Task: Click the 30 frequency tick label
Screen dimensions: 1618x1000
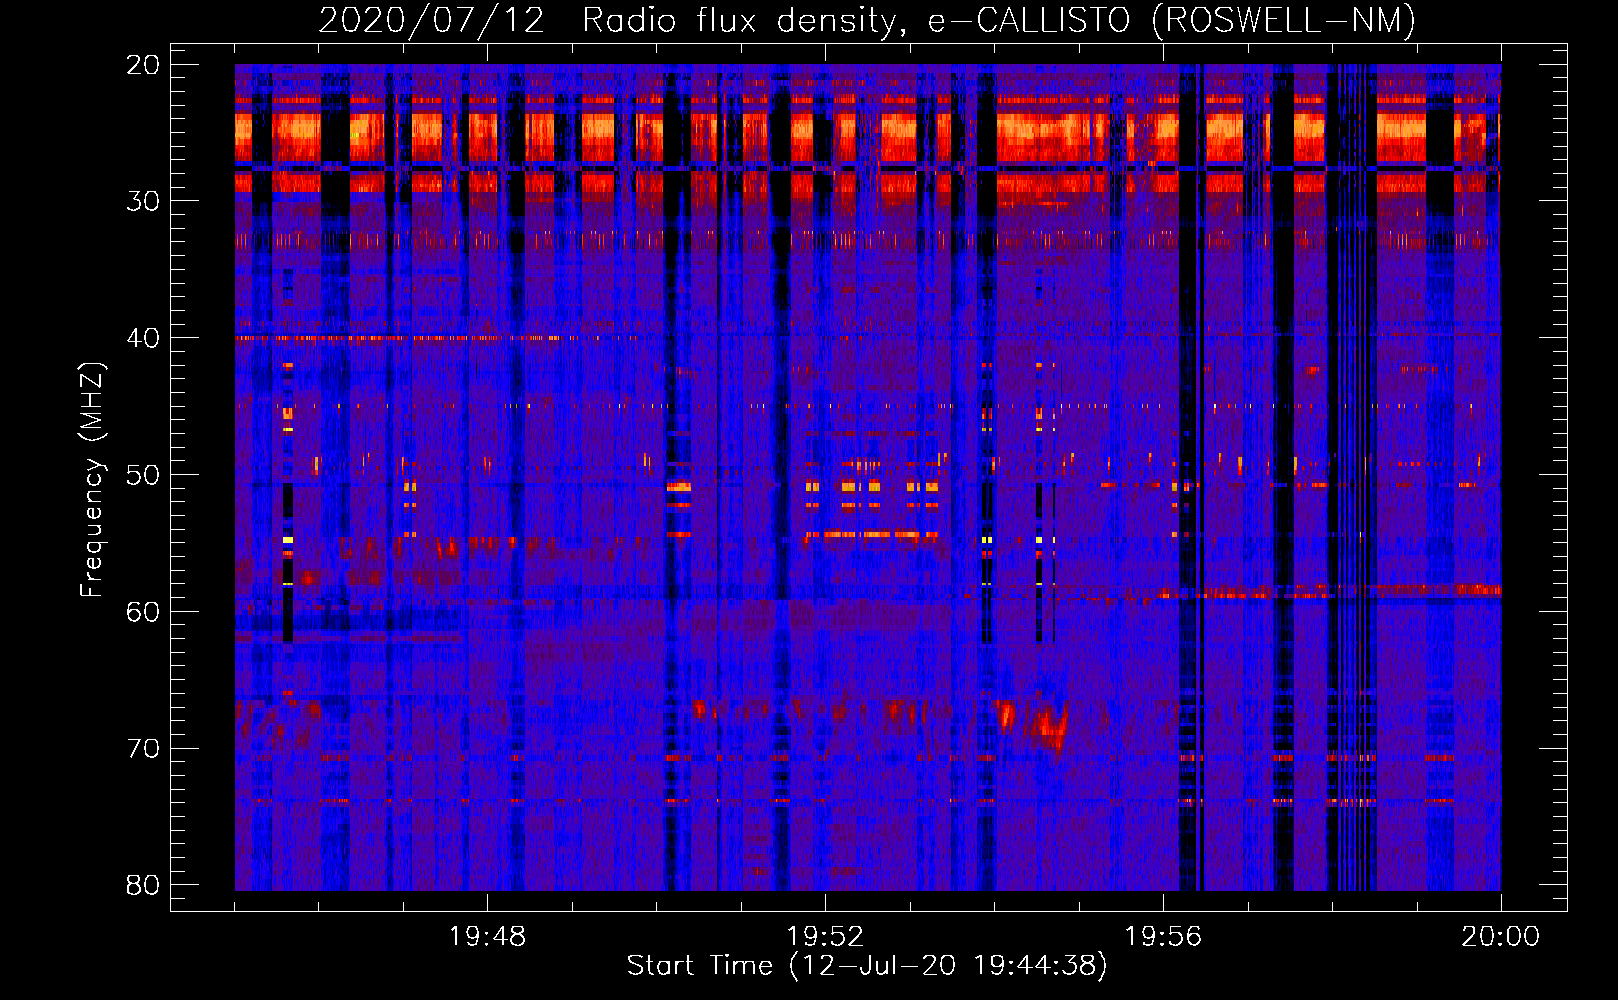Action: pyautogui.click(x=143, y=201)
